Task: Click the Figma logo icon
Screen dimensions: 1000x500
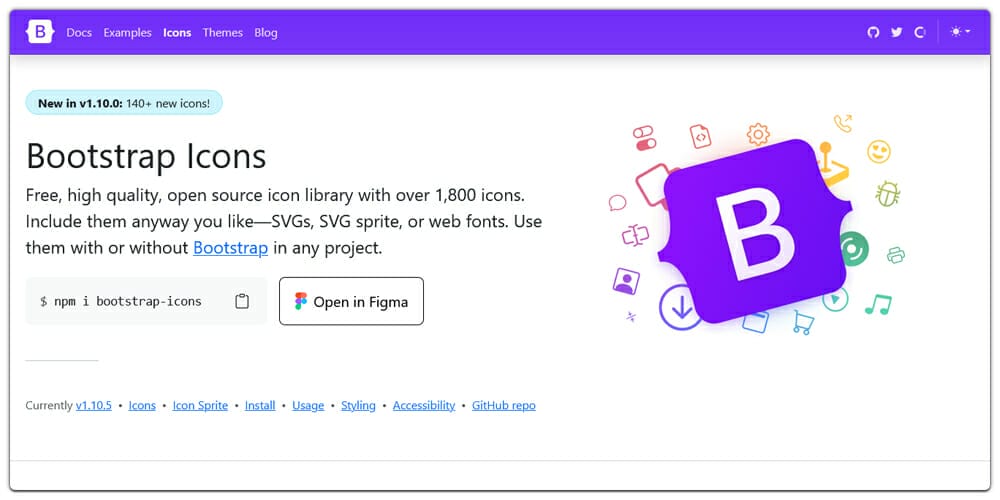Action: 300,301
